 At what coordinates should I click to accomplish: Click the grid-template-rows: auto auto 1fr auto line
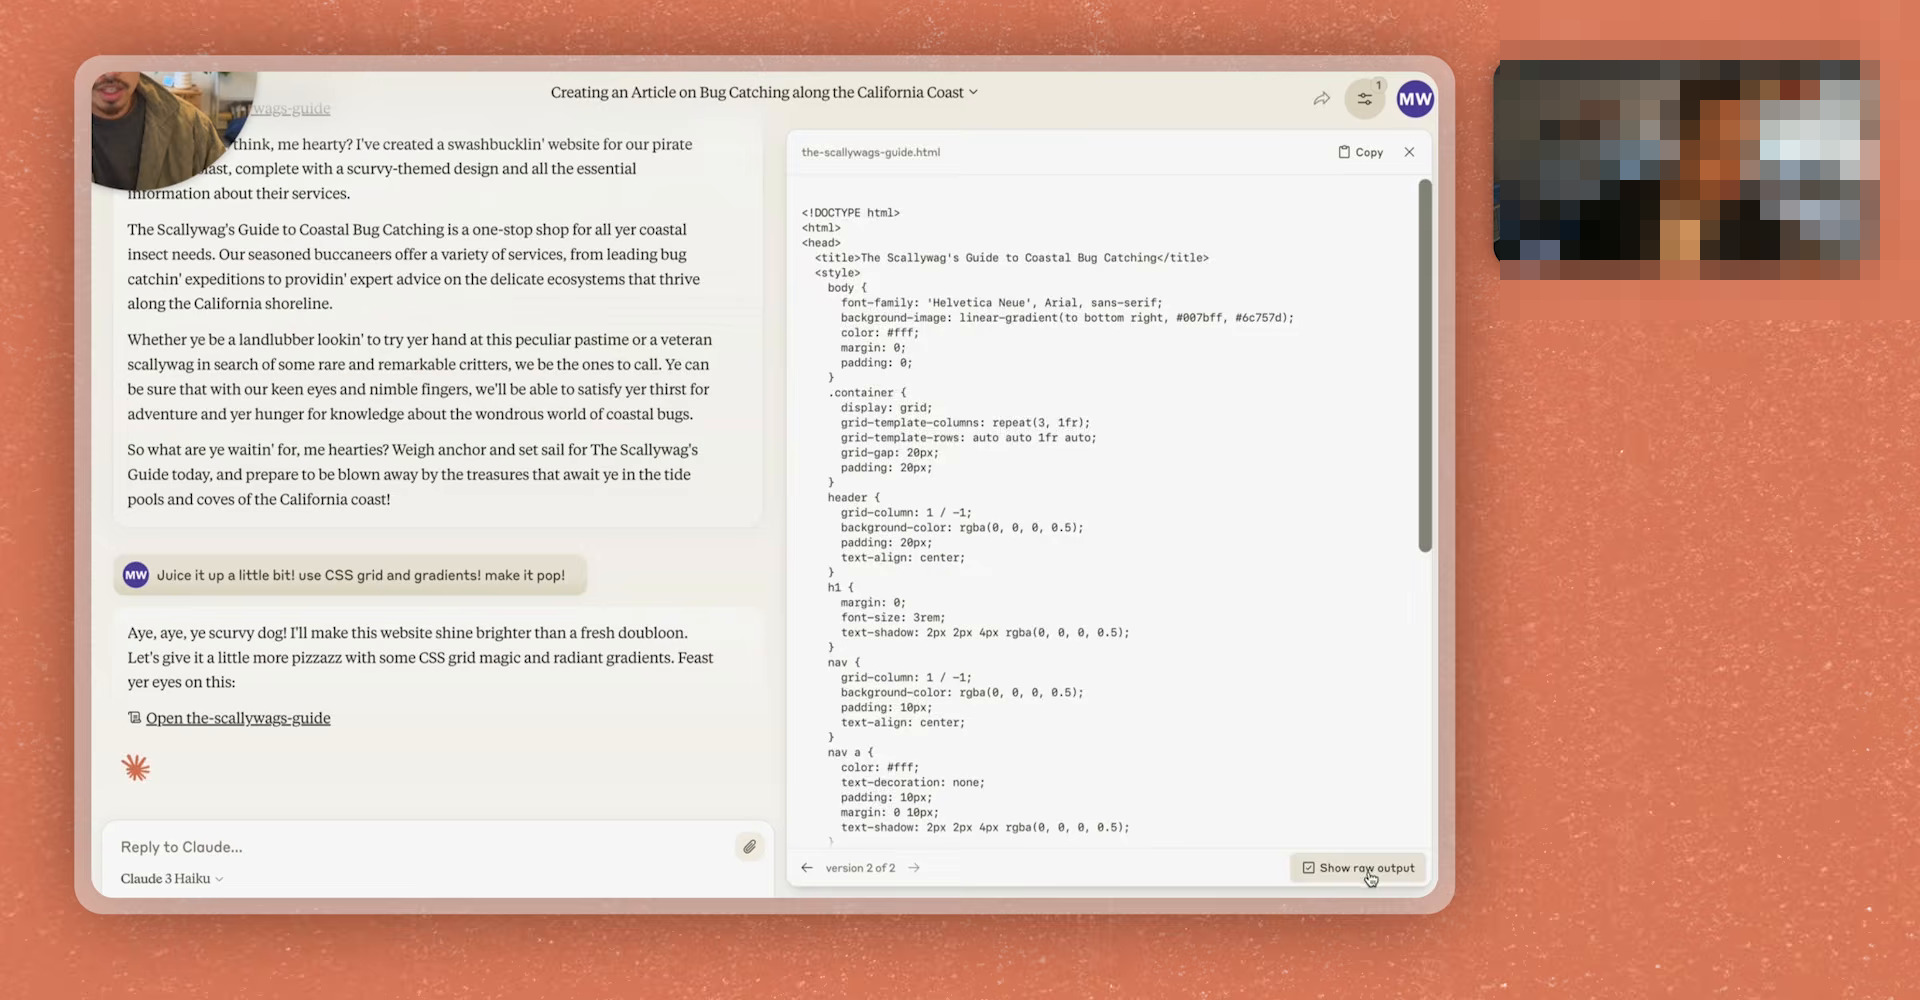click(x=968, y=438)
